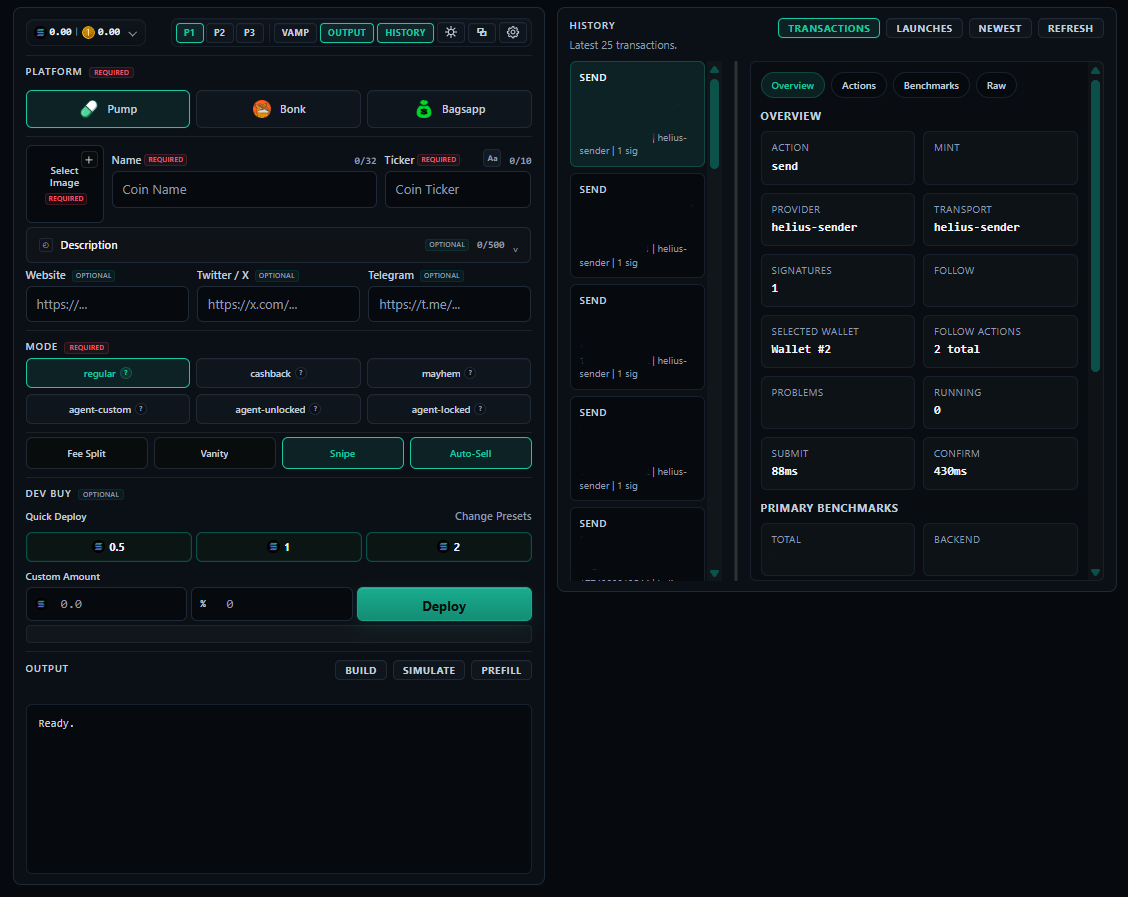This screenshot has height=897, width=1128.
Task: Click the overview panel scrollbar thumb
Action: click(x=1095, y=226)
